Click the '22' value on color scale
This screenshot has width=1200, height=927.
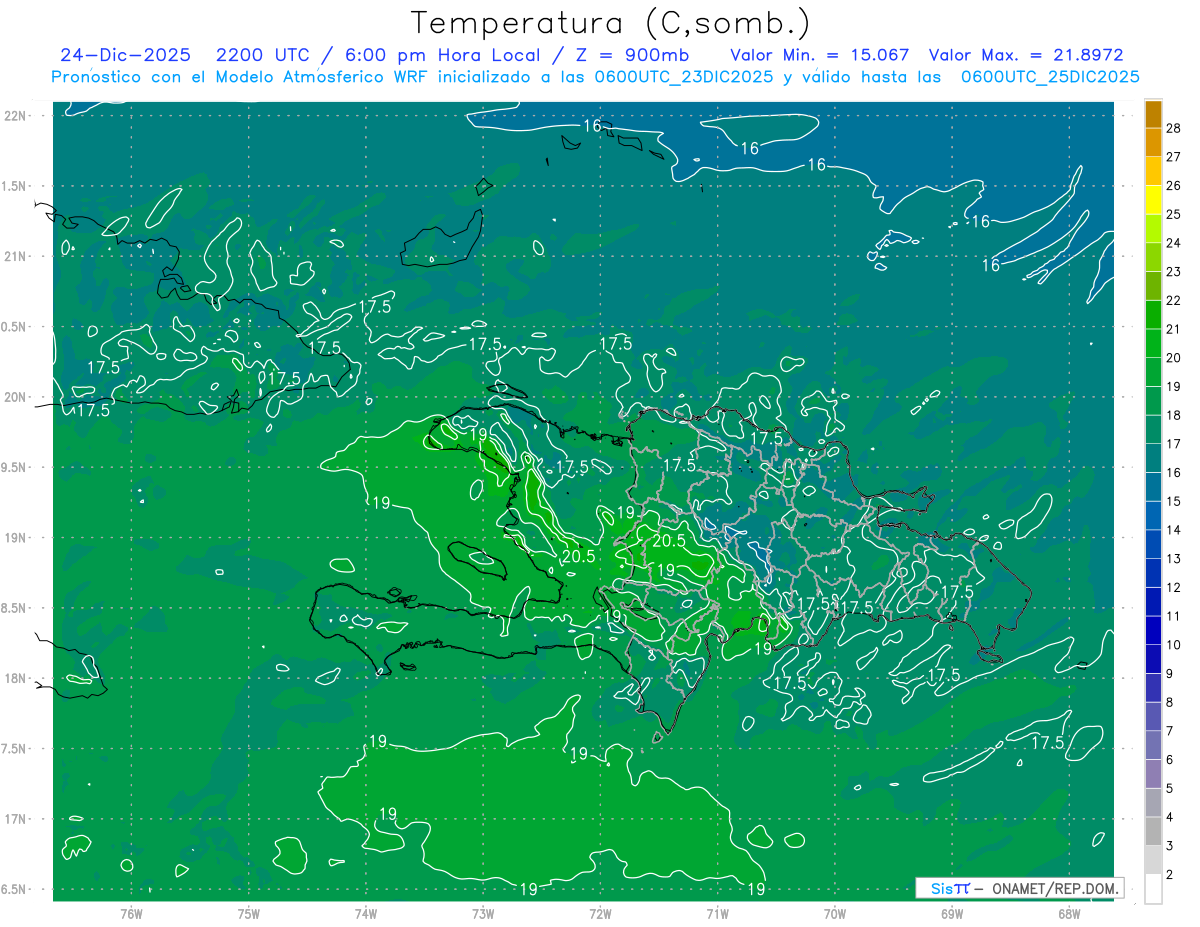tap(1174, 300)
